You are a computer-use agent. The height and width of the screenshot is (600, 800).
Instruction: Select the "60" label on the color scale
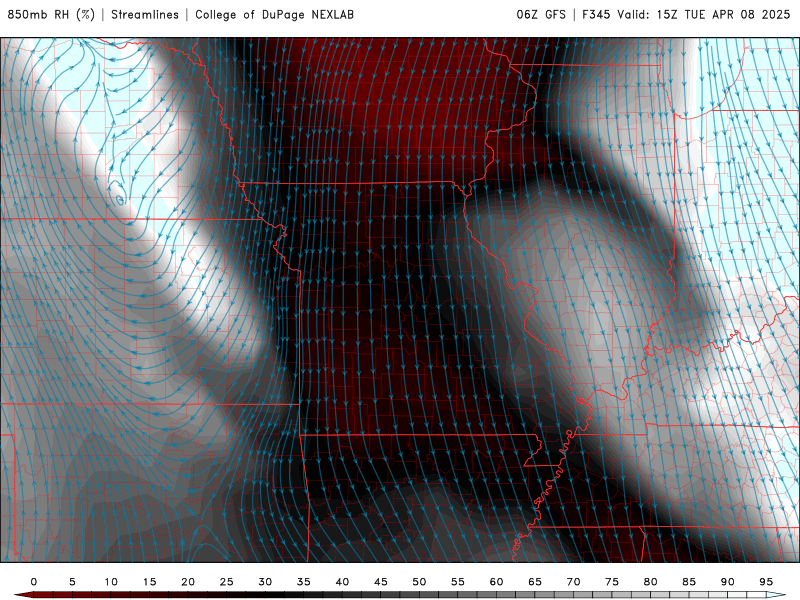[496, 582]
